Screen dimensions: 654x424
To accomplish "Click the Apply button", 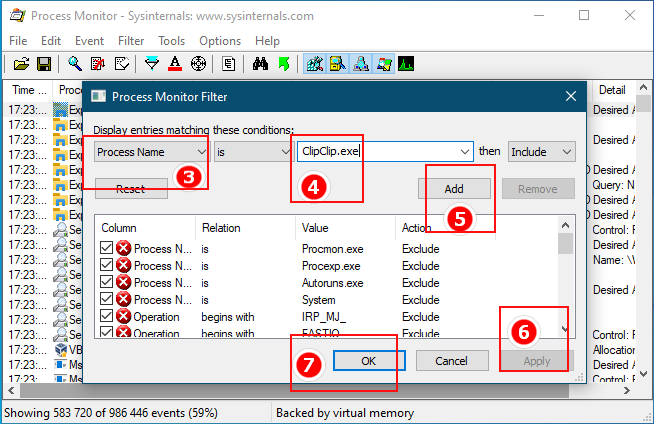I will (537, 361).
